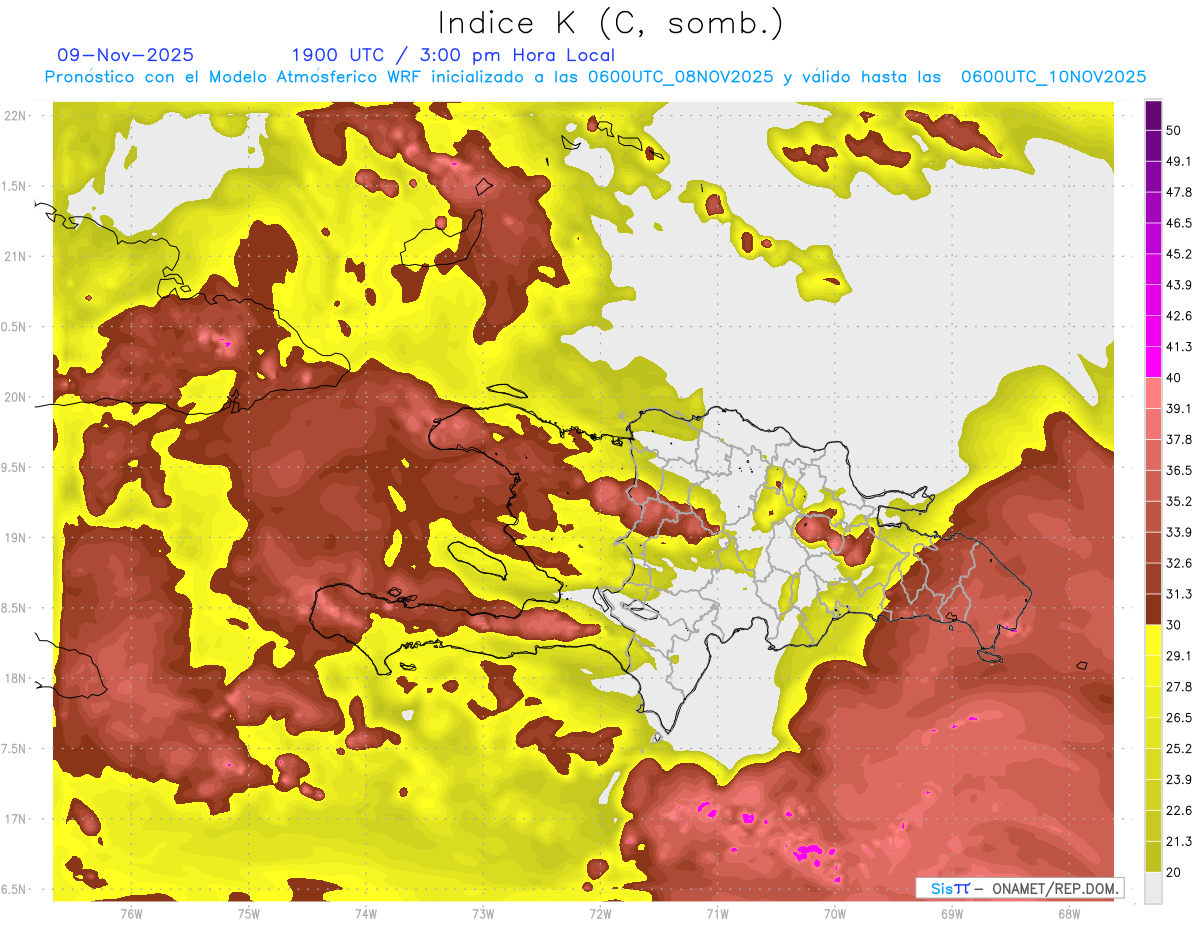This screenshot has width=1200, height=927.
Task: Click the colorbar value '49.1'
Action: [x=1178, y=161]
